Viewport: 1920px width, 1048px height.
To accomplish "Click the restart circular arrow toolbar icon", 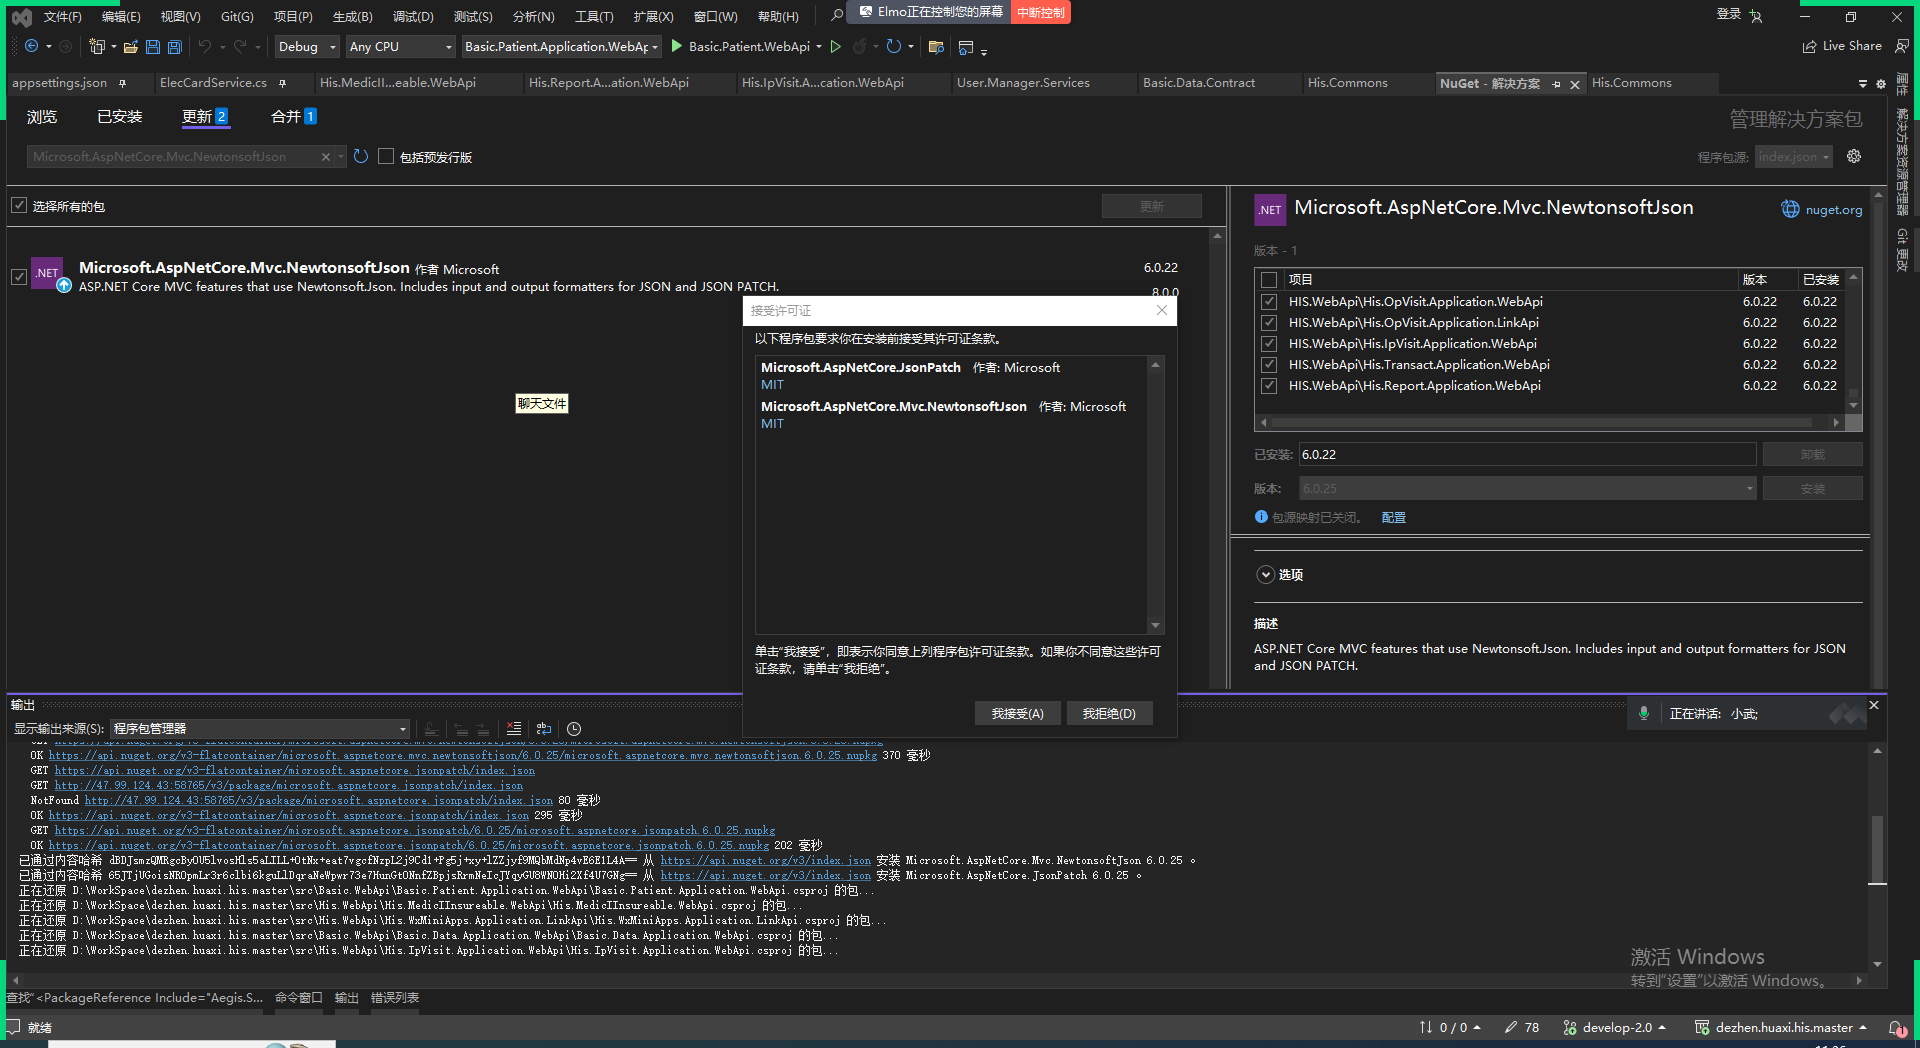I will (x=893, y=46).
